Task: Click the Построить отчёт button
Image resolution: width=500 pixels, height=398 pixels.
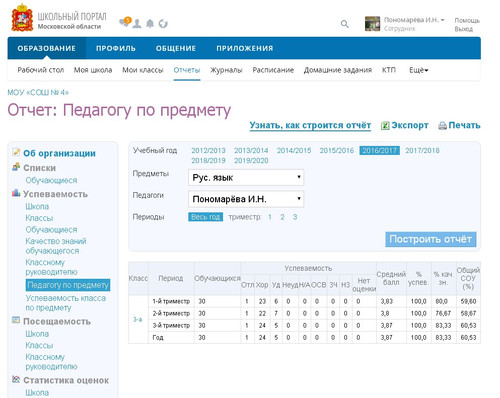Action: pos(431,239)
